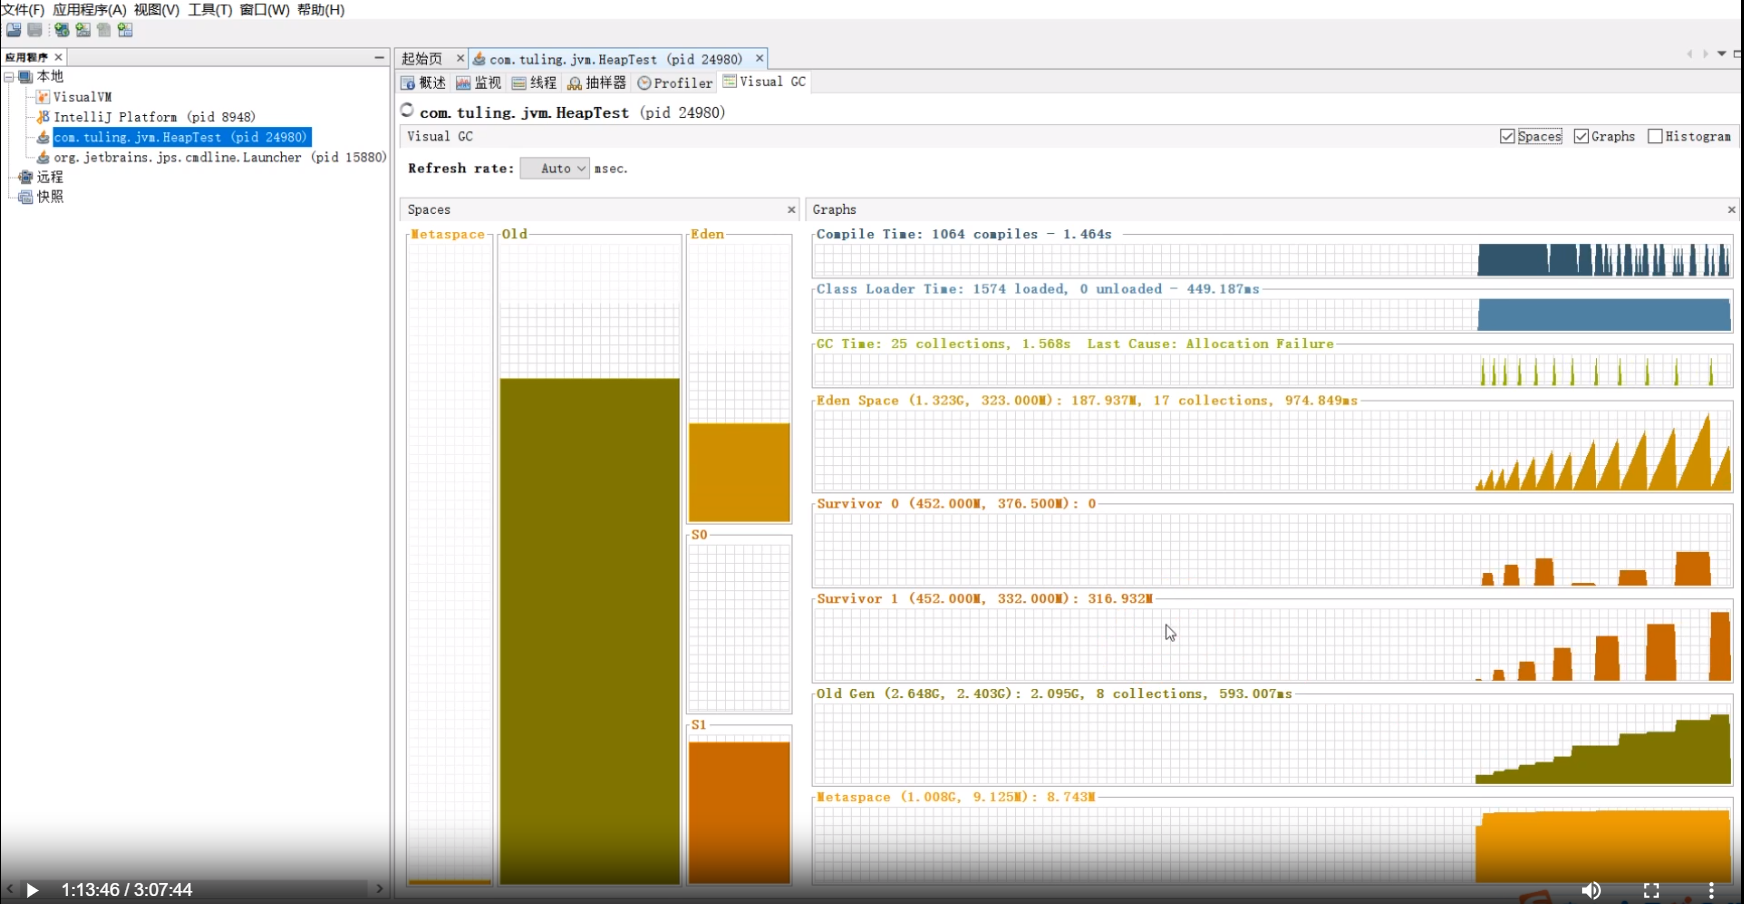1744x904 pixels.
Task: Click the Java icon beside org.jetbrains.jps.cmdline.Launcher
Action: (43, 157)
